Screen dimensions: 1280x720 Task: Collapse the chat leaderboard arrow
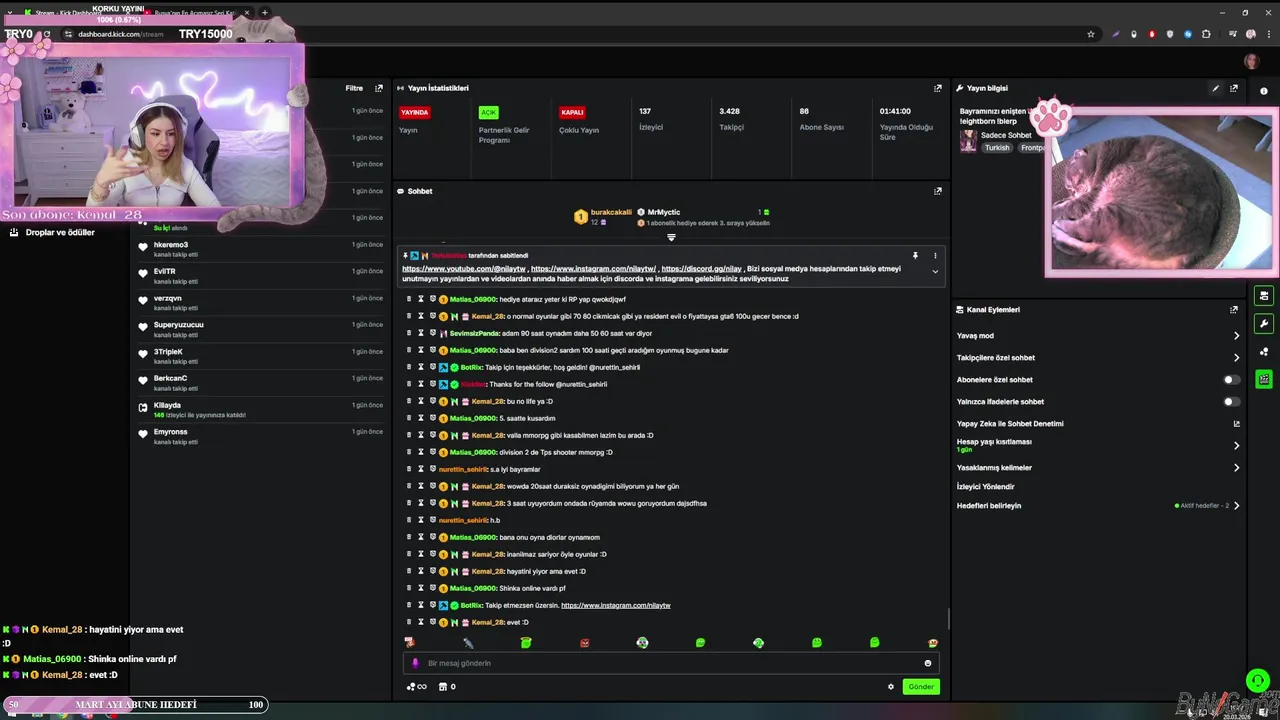coord(671,238)
